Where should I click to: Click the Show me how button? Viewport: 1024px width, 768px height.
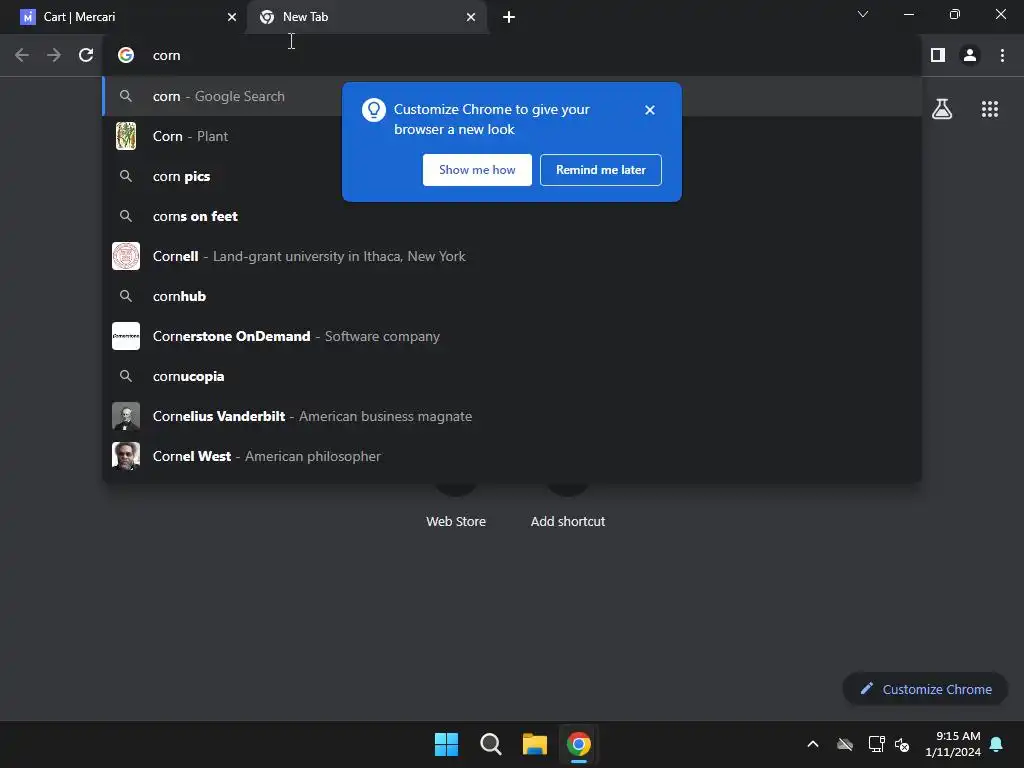pos(477,170)
